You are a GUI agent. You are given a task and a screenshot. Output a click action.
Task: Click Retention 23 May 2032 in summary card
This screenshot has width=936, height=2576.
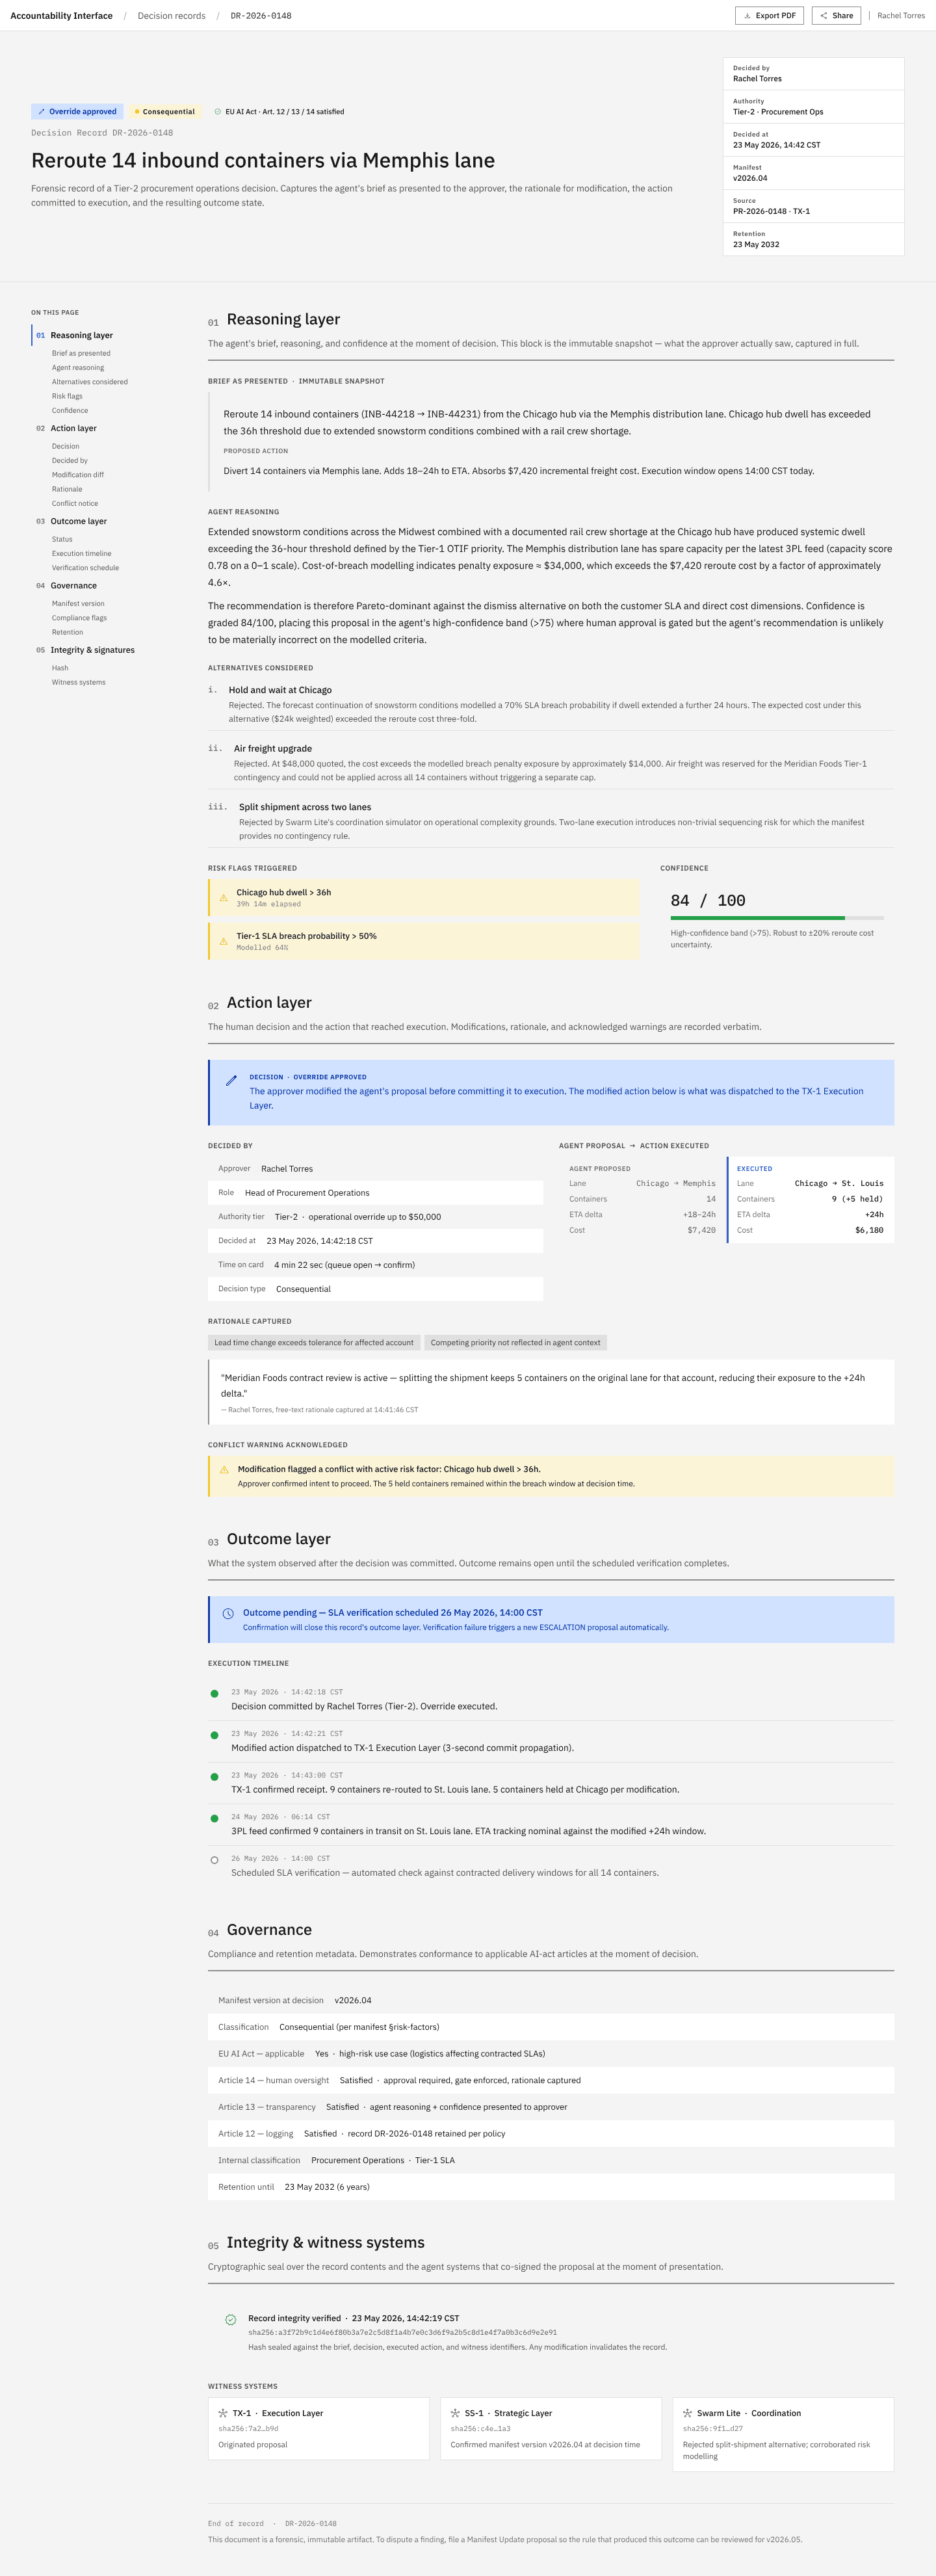pos(814,239)
